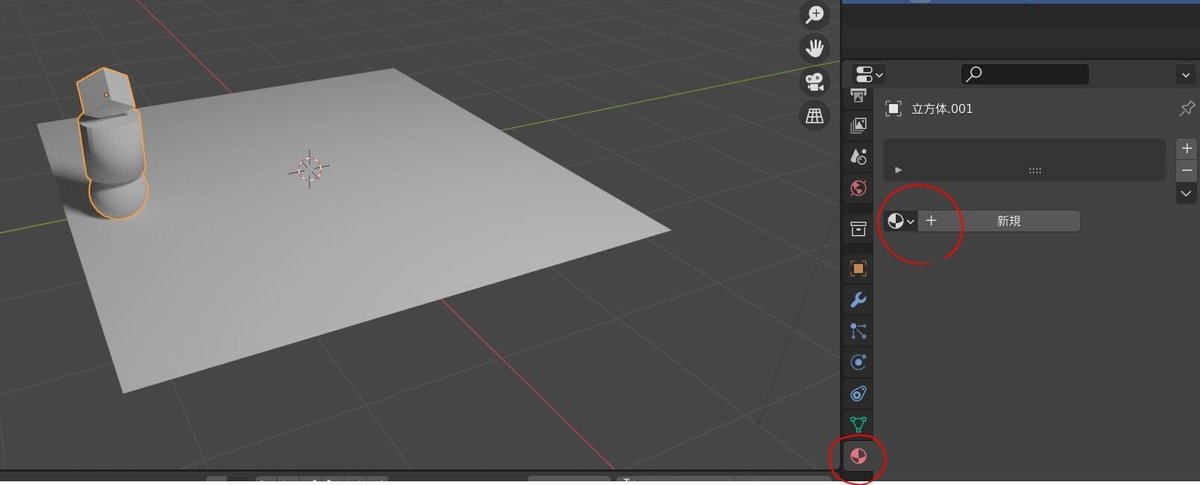Open the Object Constraints tab
1200x485 pixels.
(x=858, y=393)
